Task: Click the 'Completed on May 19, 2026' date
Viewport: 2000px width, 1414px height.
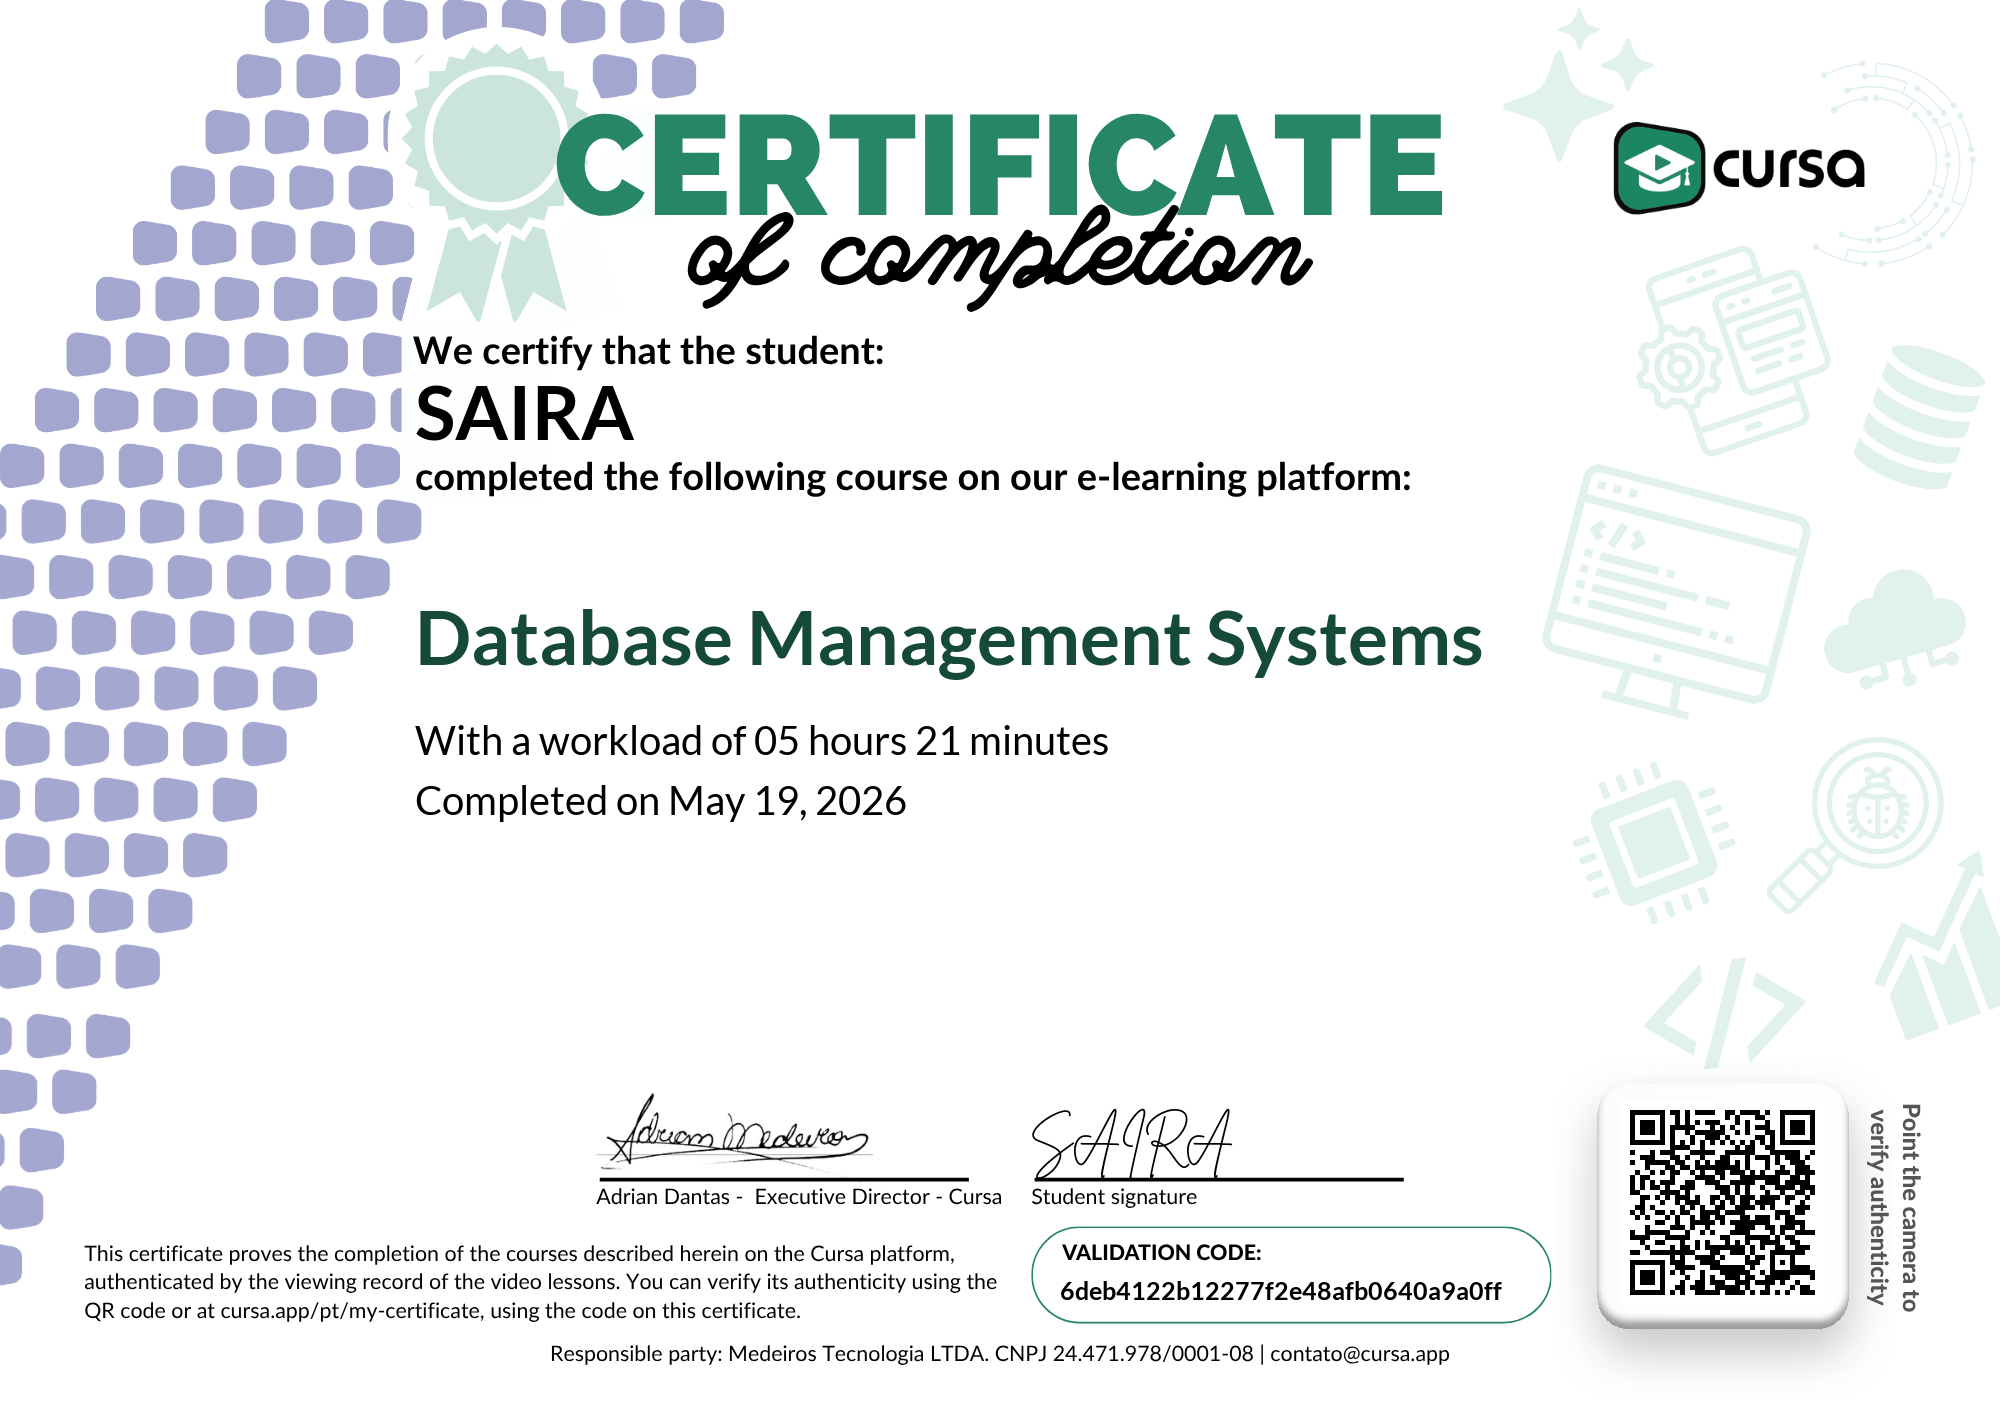Action: pyautogui.click(x=661, y=801)
